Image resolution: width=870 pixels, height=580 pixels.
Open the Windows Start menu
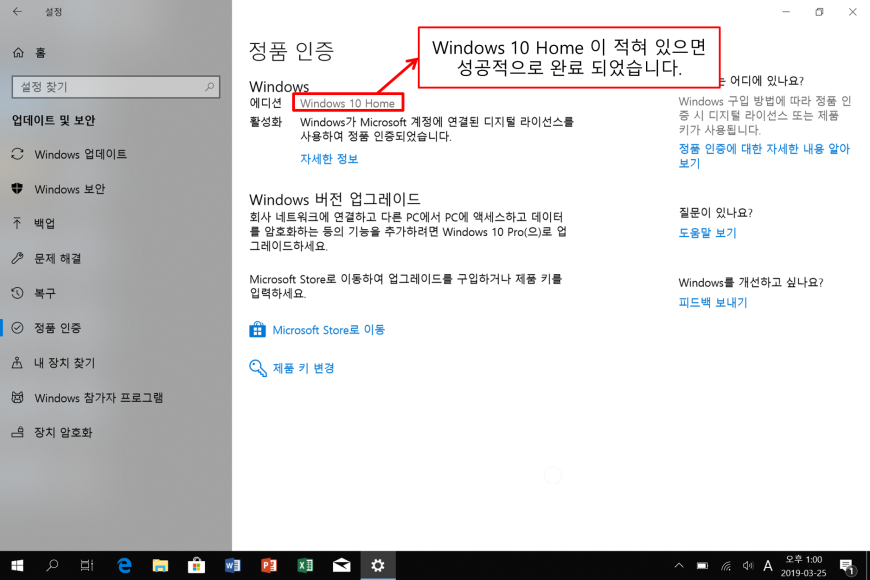click(17, 566)
